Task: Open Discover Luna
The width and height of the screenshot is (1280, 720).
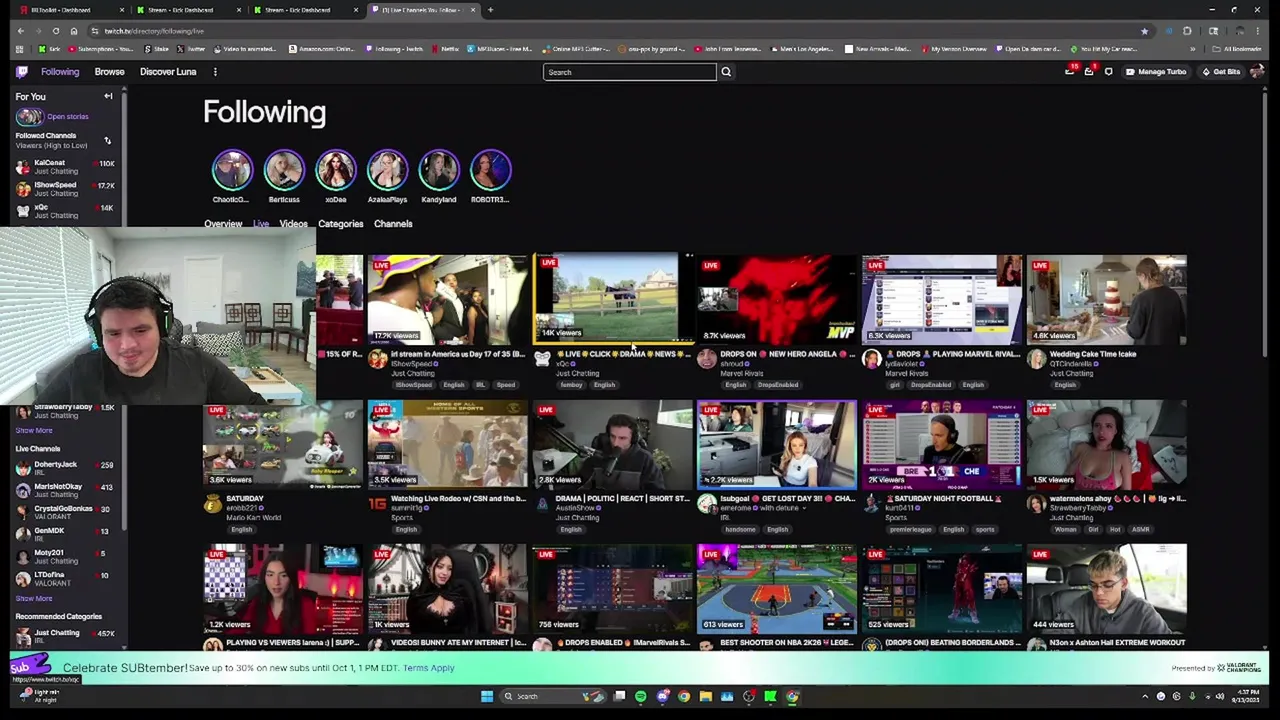Action: coord(168,72)
